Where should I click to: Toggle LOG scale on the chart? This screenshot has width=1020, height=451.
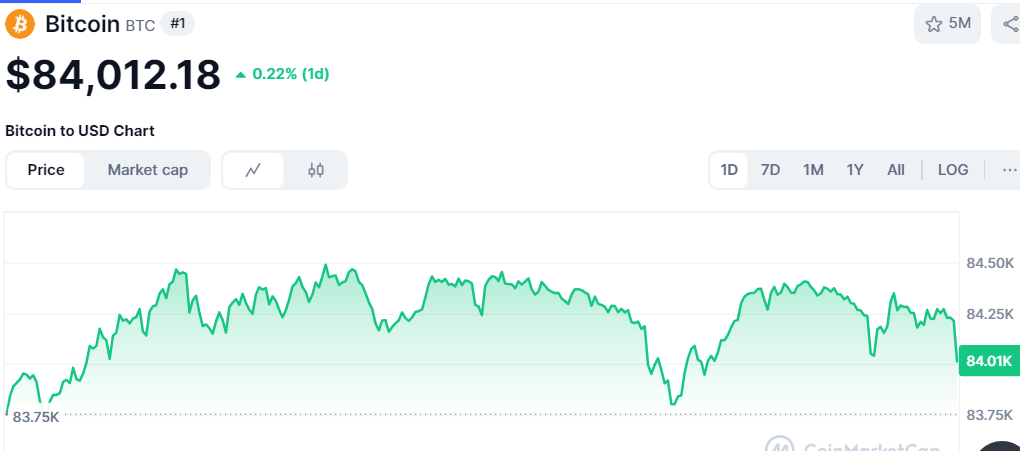953,170
